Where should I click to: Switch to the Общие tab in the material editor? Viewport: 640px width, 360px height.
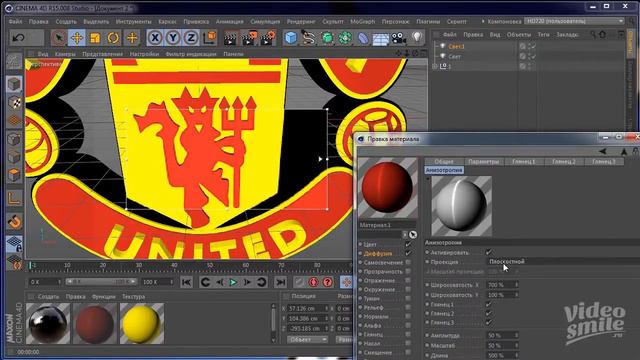(444, 162)
